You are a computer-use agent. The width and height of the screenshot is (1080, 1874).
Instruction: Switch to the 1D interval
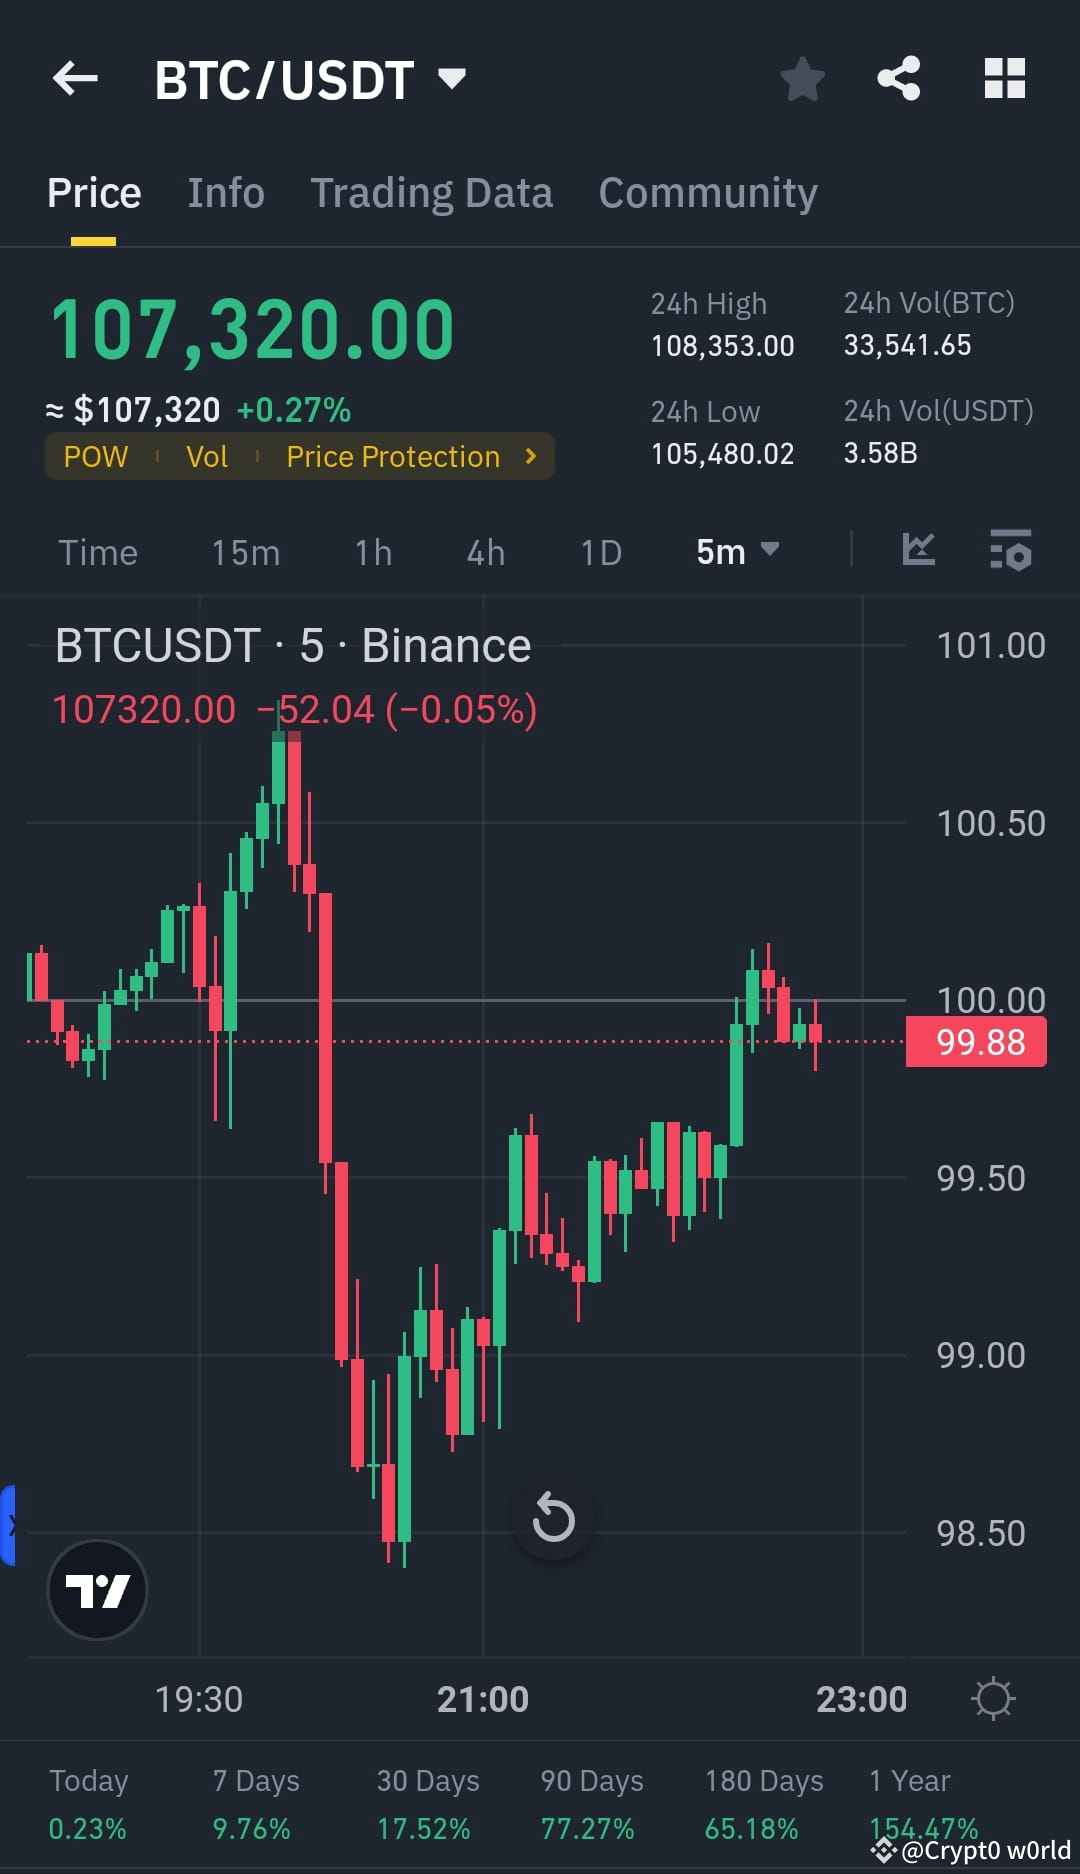click(600, 551)
